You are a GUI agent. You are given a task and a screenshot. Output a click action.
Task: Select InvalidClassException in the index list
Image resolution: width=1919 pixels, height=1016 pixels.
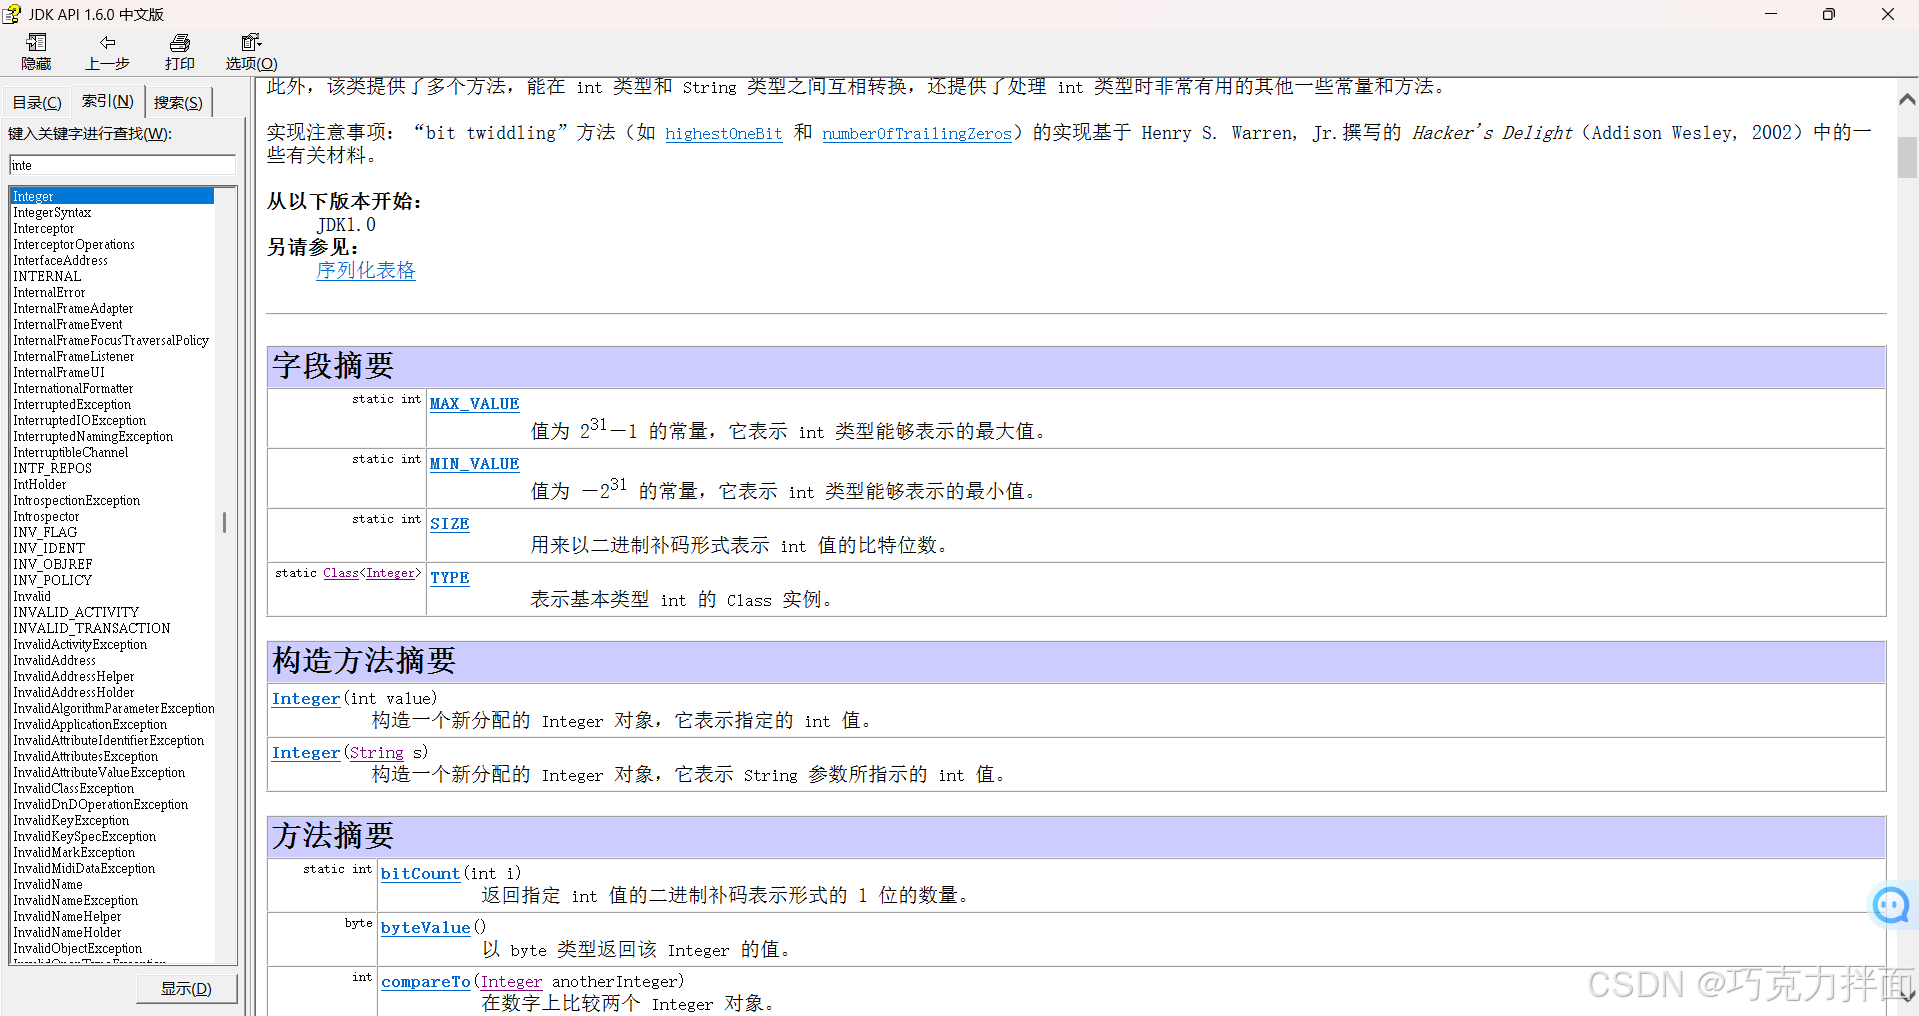click(73, 788)
